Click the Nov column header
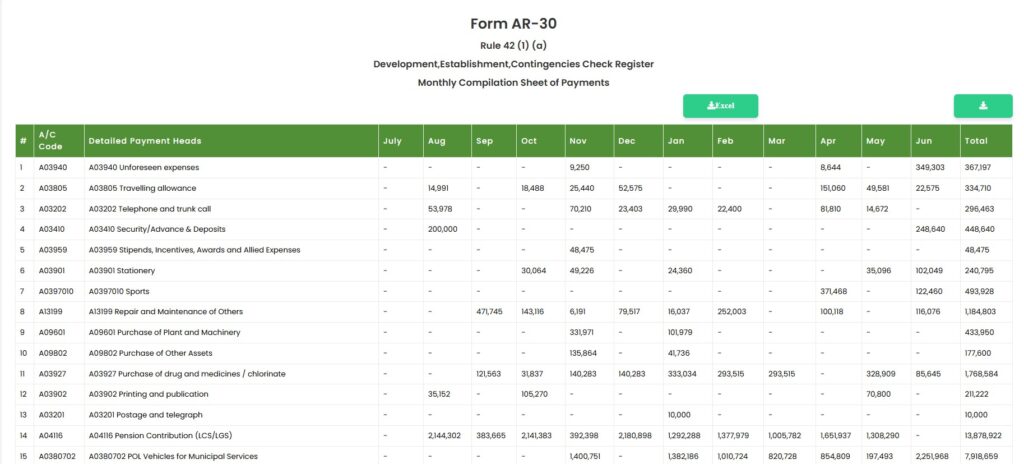This screenshot has height=464, width=1024. 589,141
